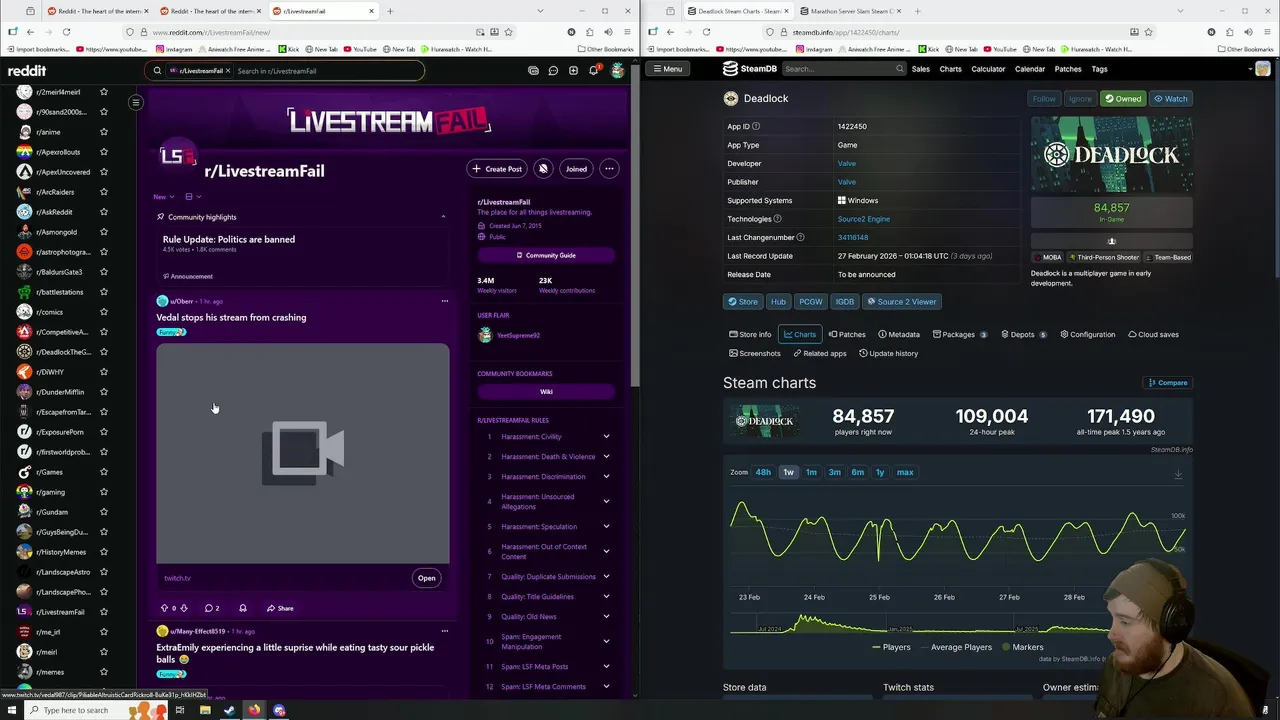Expand rule Harassment: Speculation

click(x=606, y=527)
